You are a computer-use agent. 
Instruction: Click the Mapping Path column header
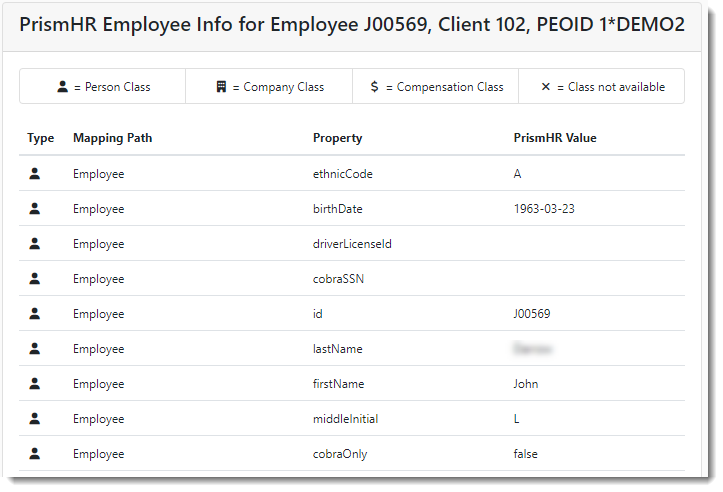pyautogui.click(x=112, y=138)
